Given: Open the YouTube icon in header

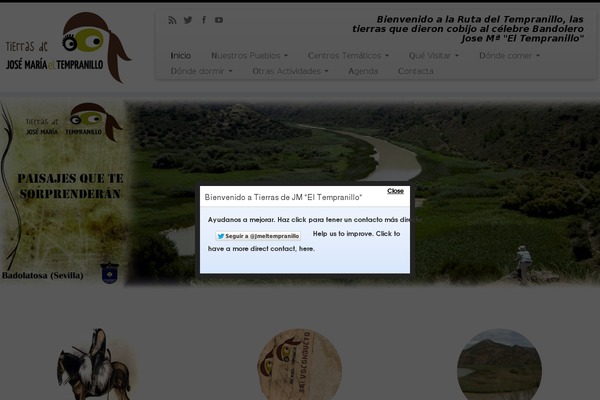Looking at the screenshot, I should click(x=219, y=20).
